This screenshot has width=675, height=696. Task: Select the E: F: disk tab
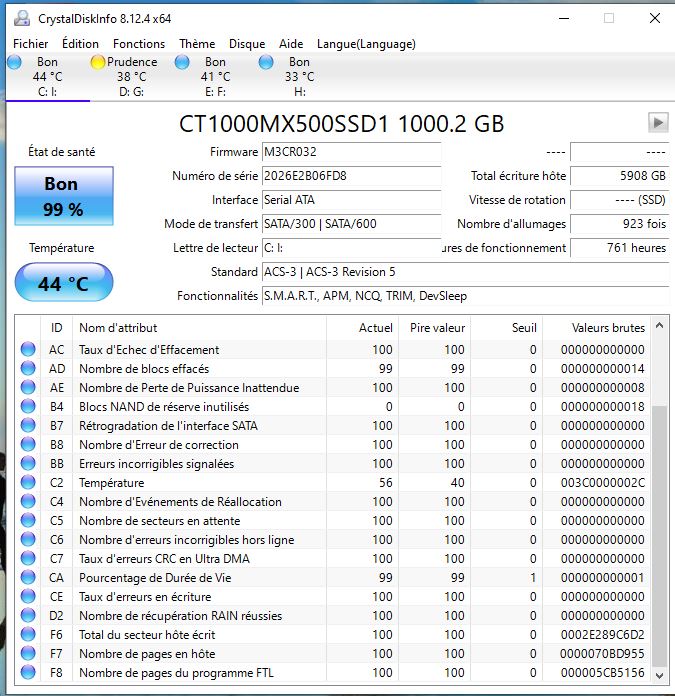click(215, 76)
